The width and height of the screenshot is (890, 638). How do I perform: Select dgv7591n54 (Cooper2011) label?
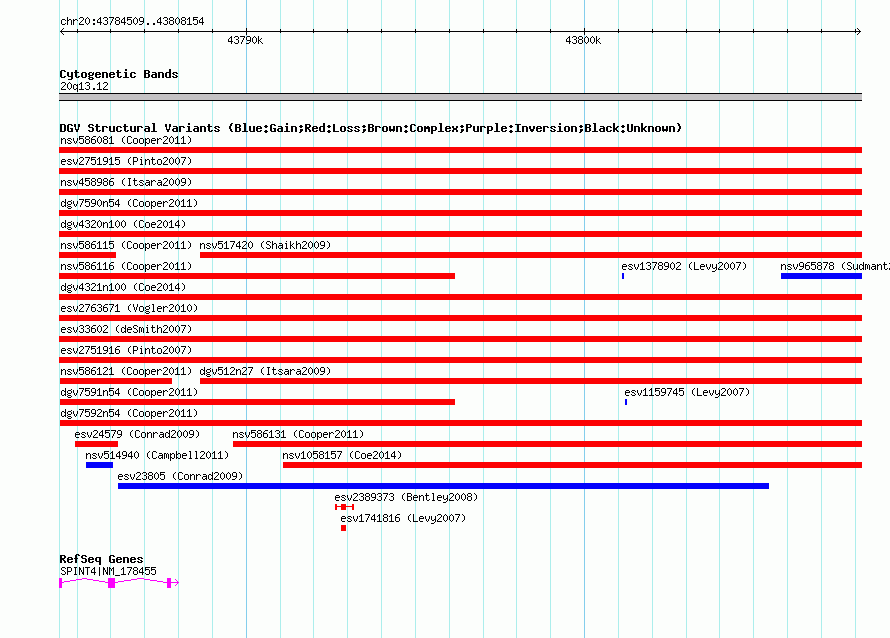(129, 392)
